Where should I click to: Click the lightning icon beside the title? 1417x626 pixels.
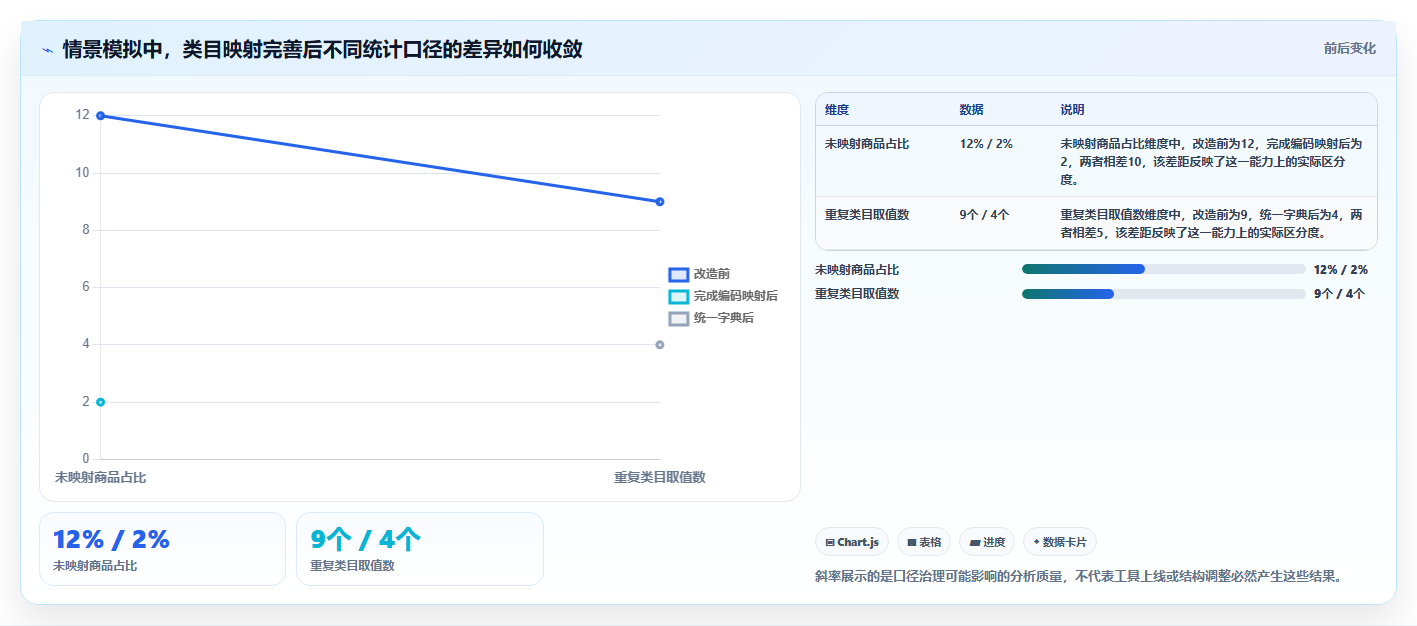click(47, 50)
